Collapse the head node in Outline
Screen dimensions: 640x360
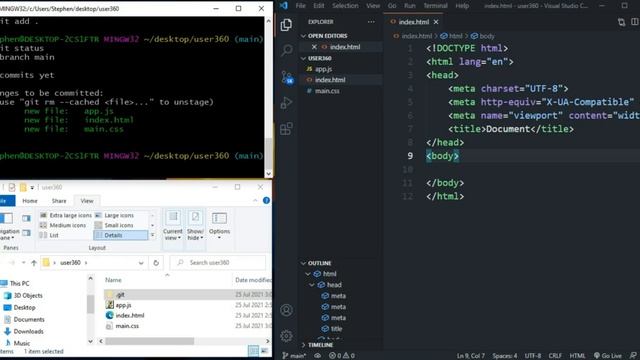tap(312, 285)
